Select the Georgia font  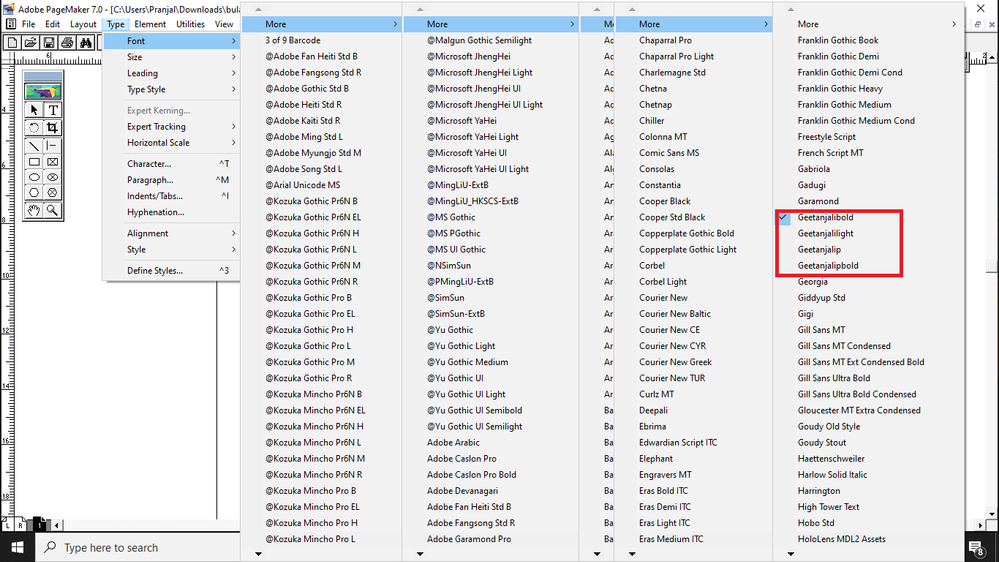[x=812, y=282]
